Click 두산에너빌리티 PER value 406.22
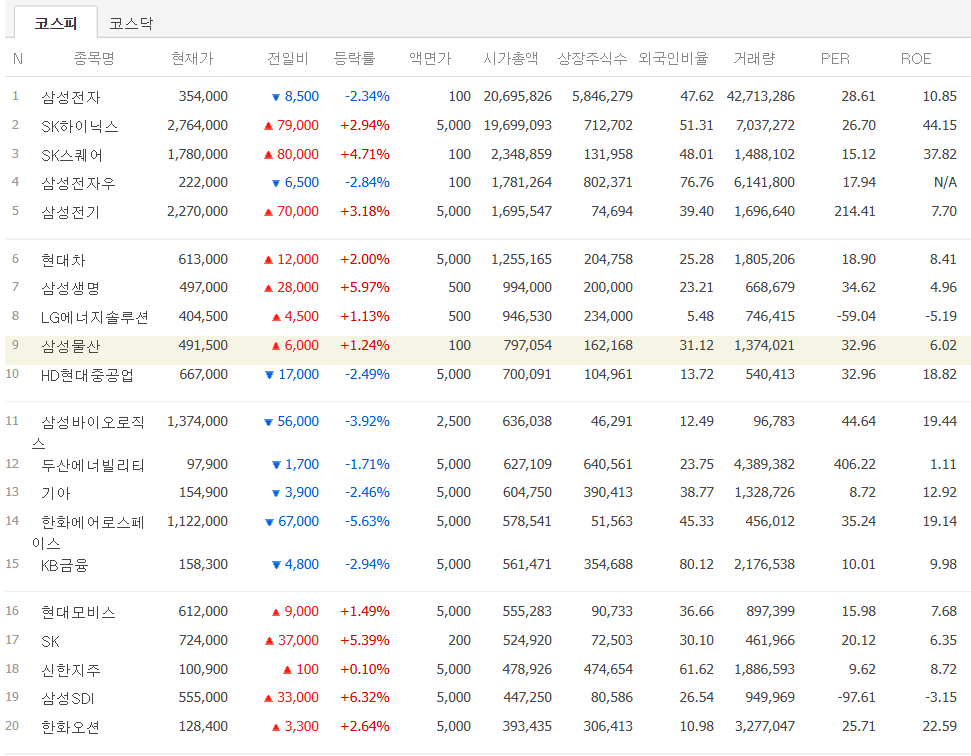The width and height of the screenshot is (971, 756). coord(855,464)
